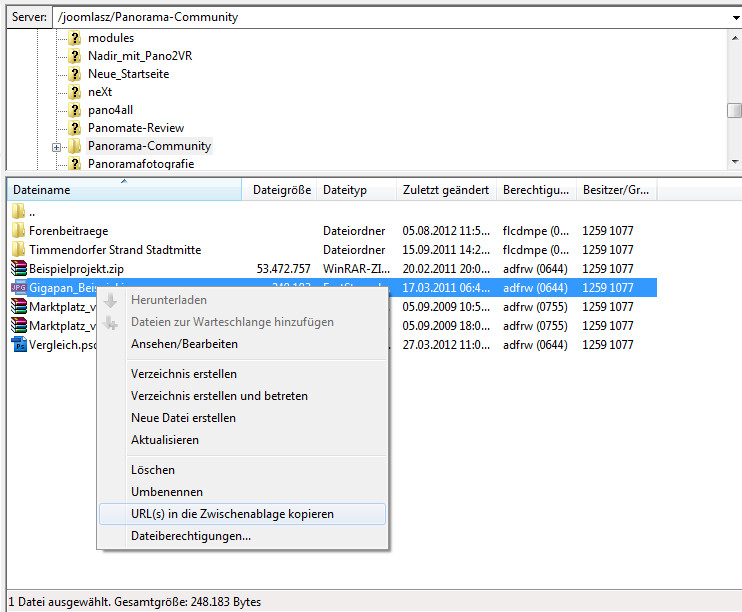Screen dimensions: 742x612
Task: Select "Löschen" in the context menu
Action: [x=153, y=470]
